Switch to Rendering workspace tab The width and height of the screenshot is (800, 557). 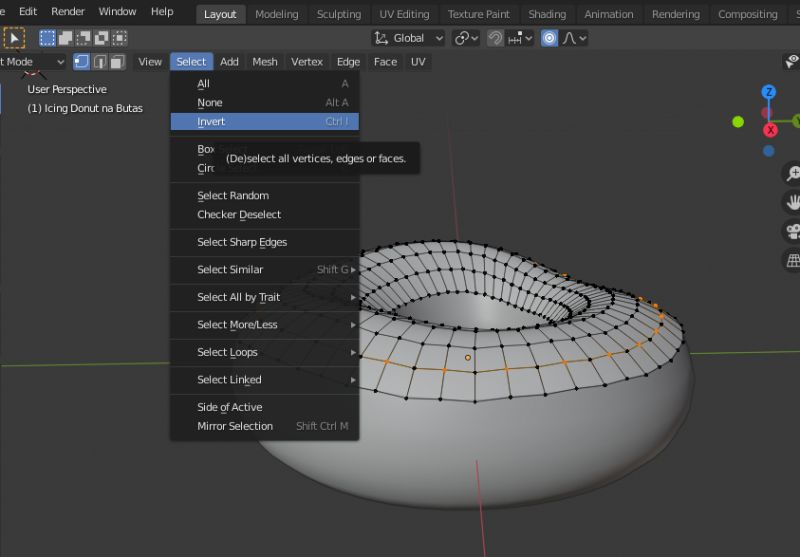[x=676, y=14]
